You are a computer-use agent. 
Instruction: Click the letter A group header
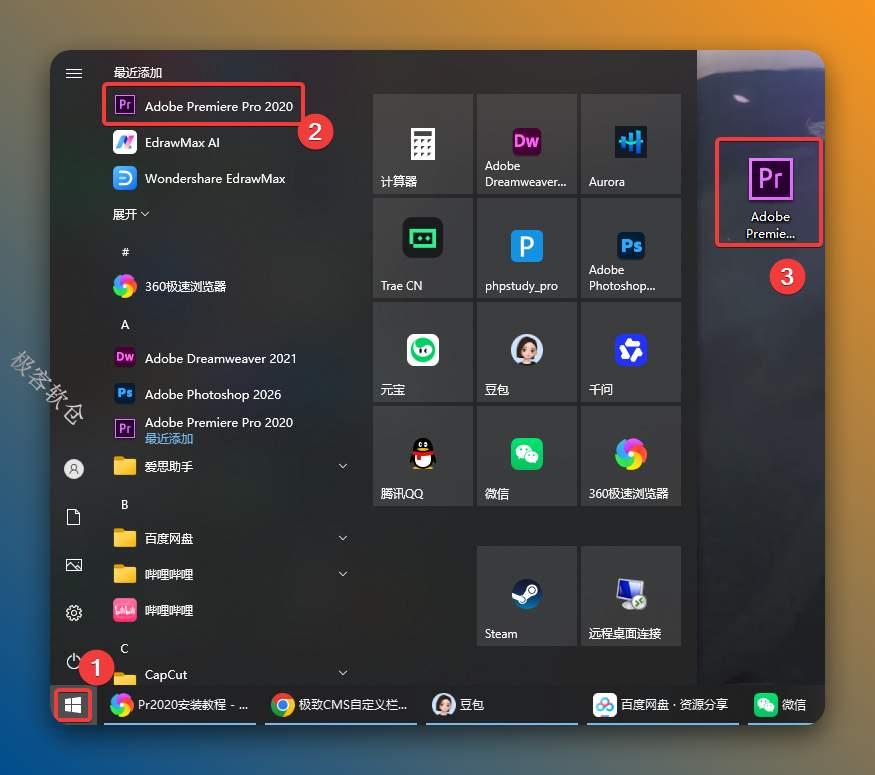click(x=125, y=324)
